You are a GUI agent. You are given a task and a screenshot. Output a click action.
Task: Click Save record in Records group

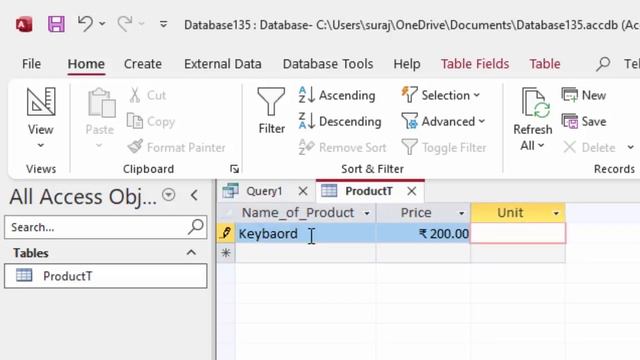click(584, 121)
